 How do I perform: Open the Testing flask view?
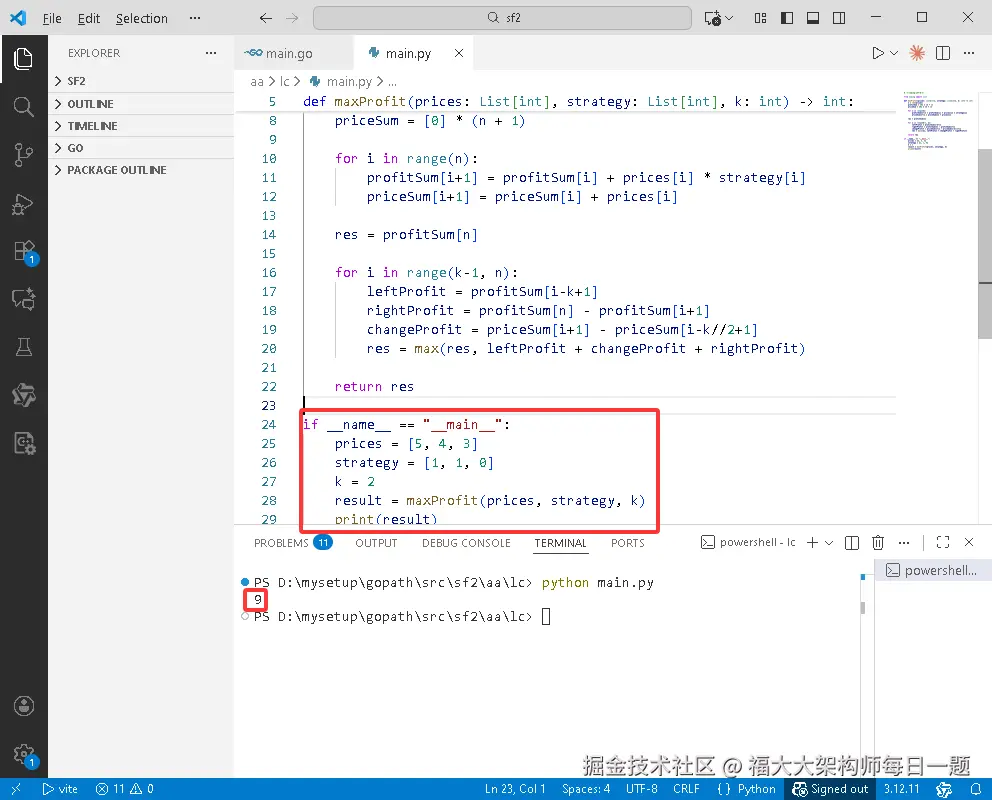(x=23, y=347)
